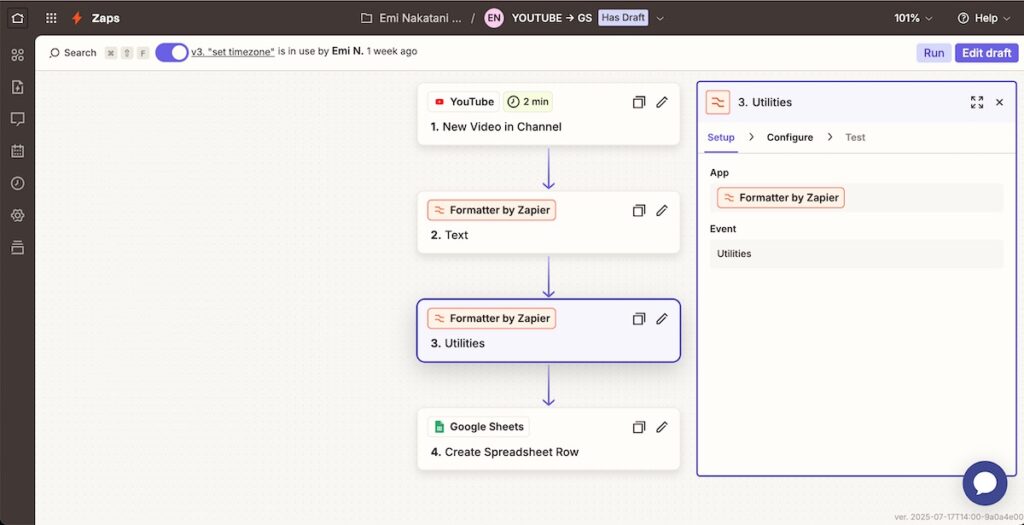Click the YOUTUBE → GS Zap title
Viewport: 1024px width, 525px height.
tap(552, 18)
